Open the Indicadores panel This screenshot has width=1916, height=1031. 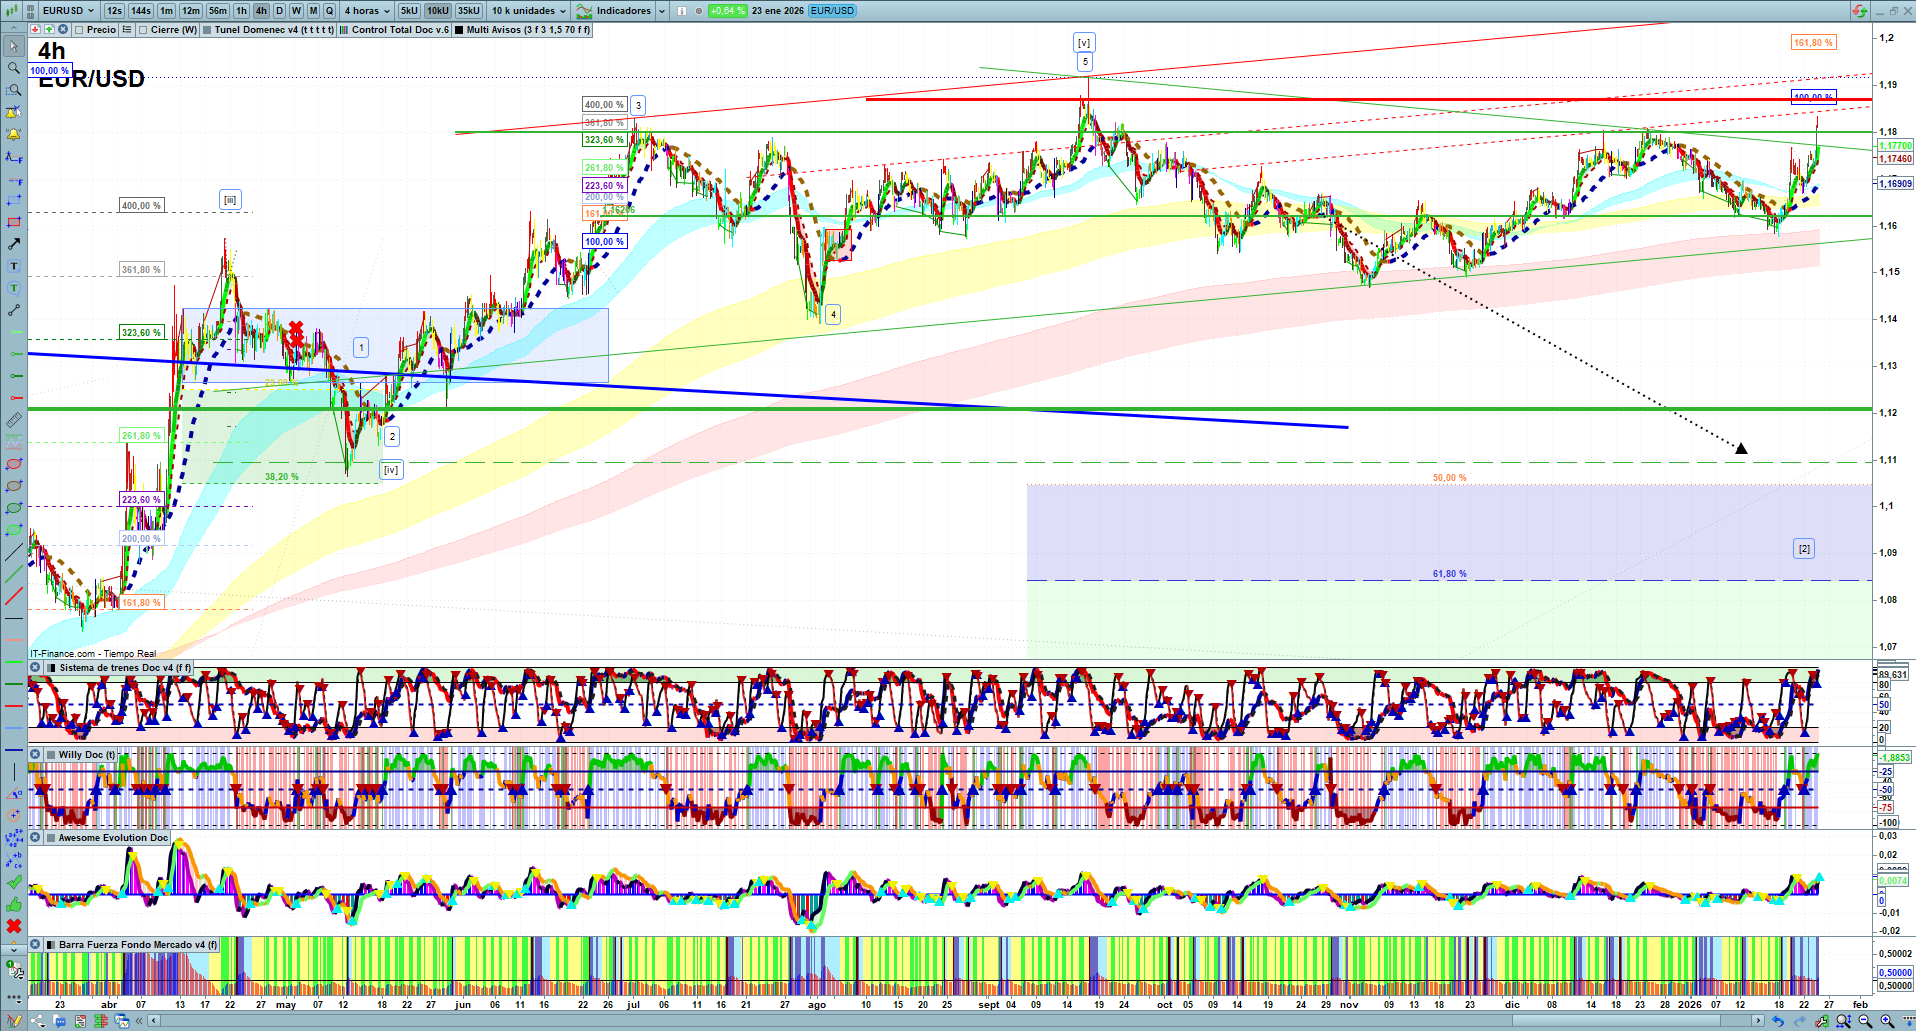coord(622,11)
